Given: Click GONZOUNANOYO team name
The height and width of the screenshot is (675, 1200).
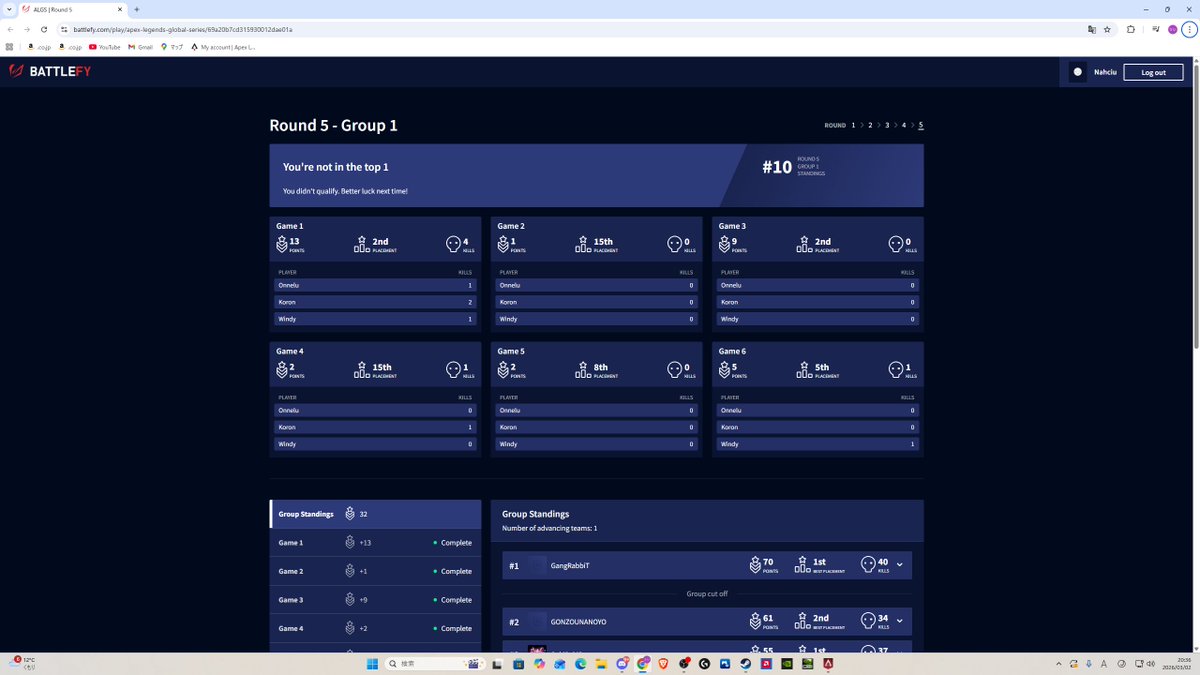Looking at the screenshot, I should click(x=578, y=622).
